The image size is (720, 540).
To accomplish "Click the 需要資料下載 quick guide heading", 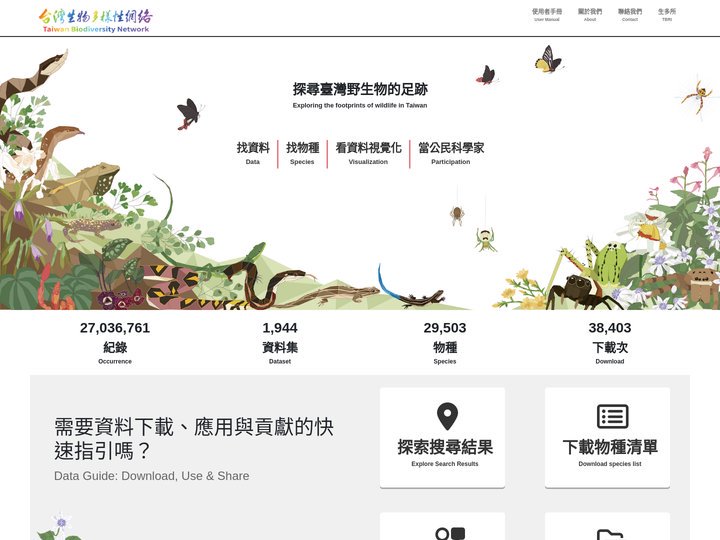I will pyautogui.click(x=193, y=439).
